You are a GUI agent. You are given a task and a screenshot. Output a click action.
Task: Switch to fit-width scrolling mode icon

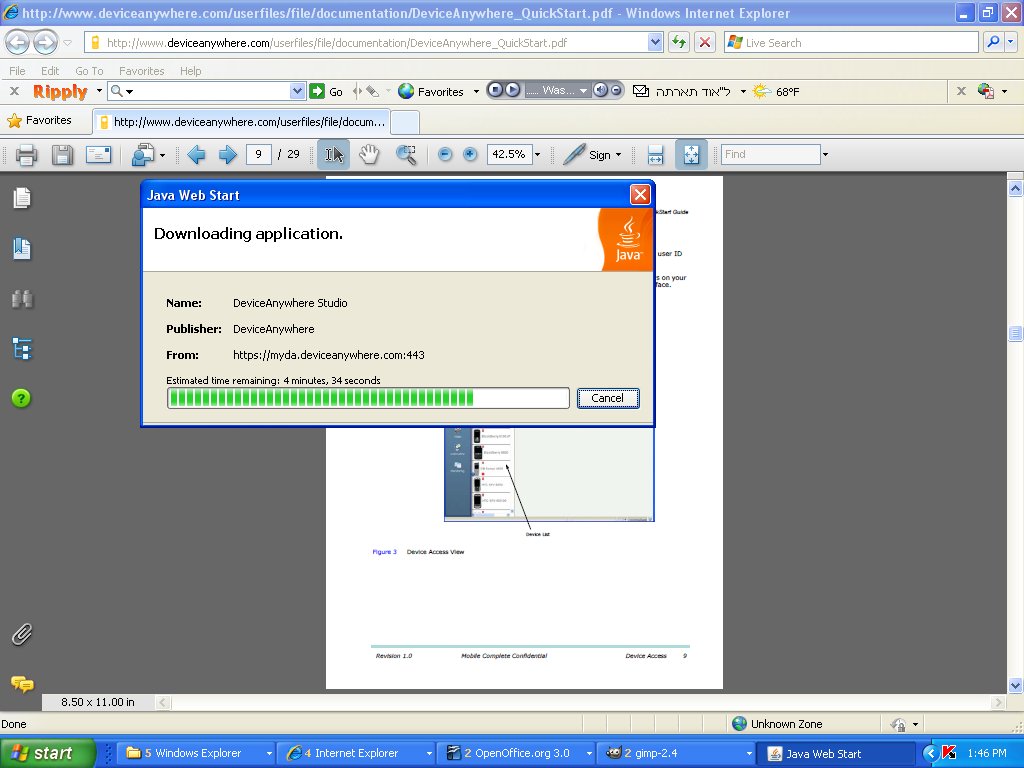pos(655,155)
